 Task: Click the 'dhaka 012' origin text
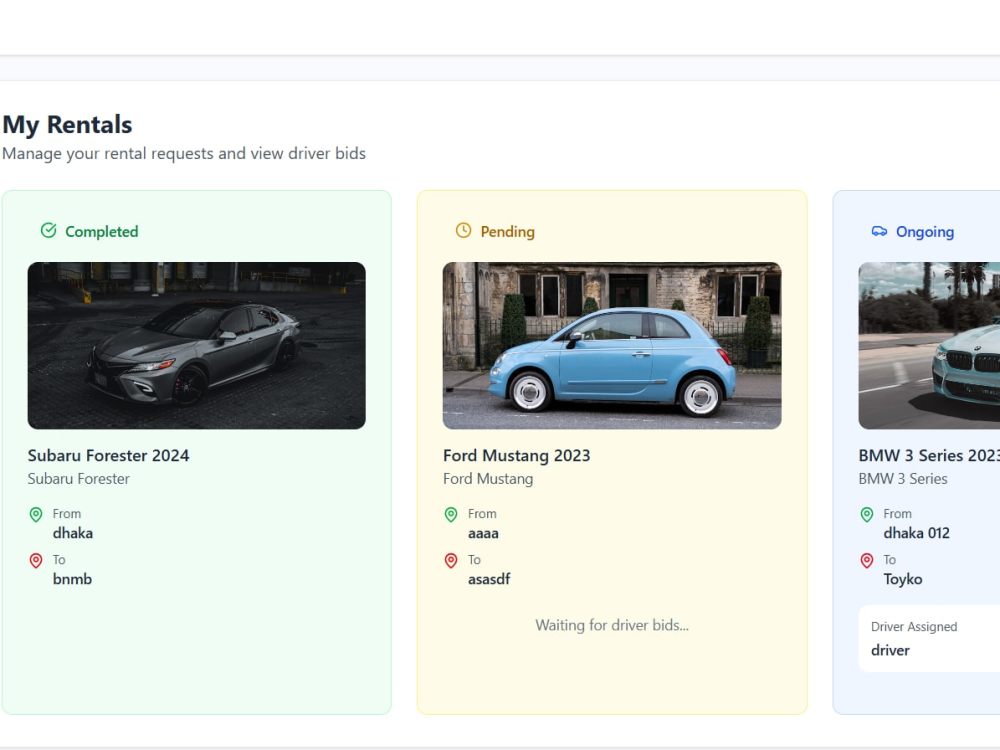coord(916,533)
